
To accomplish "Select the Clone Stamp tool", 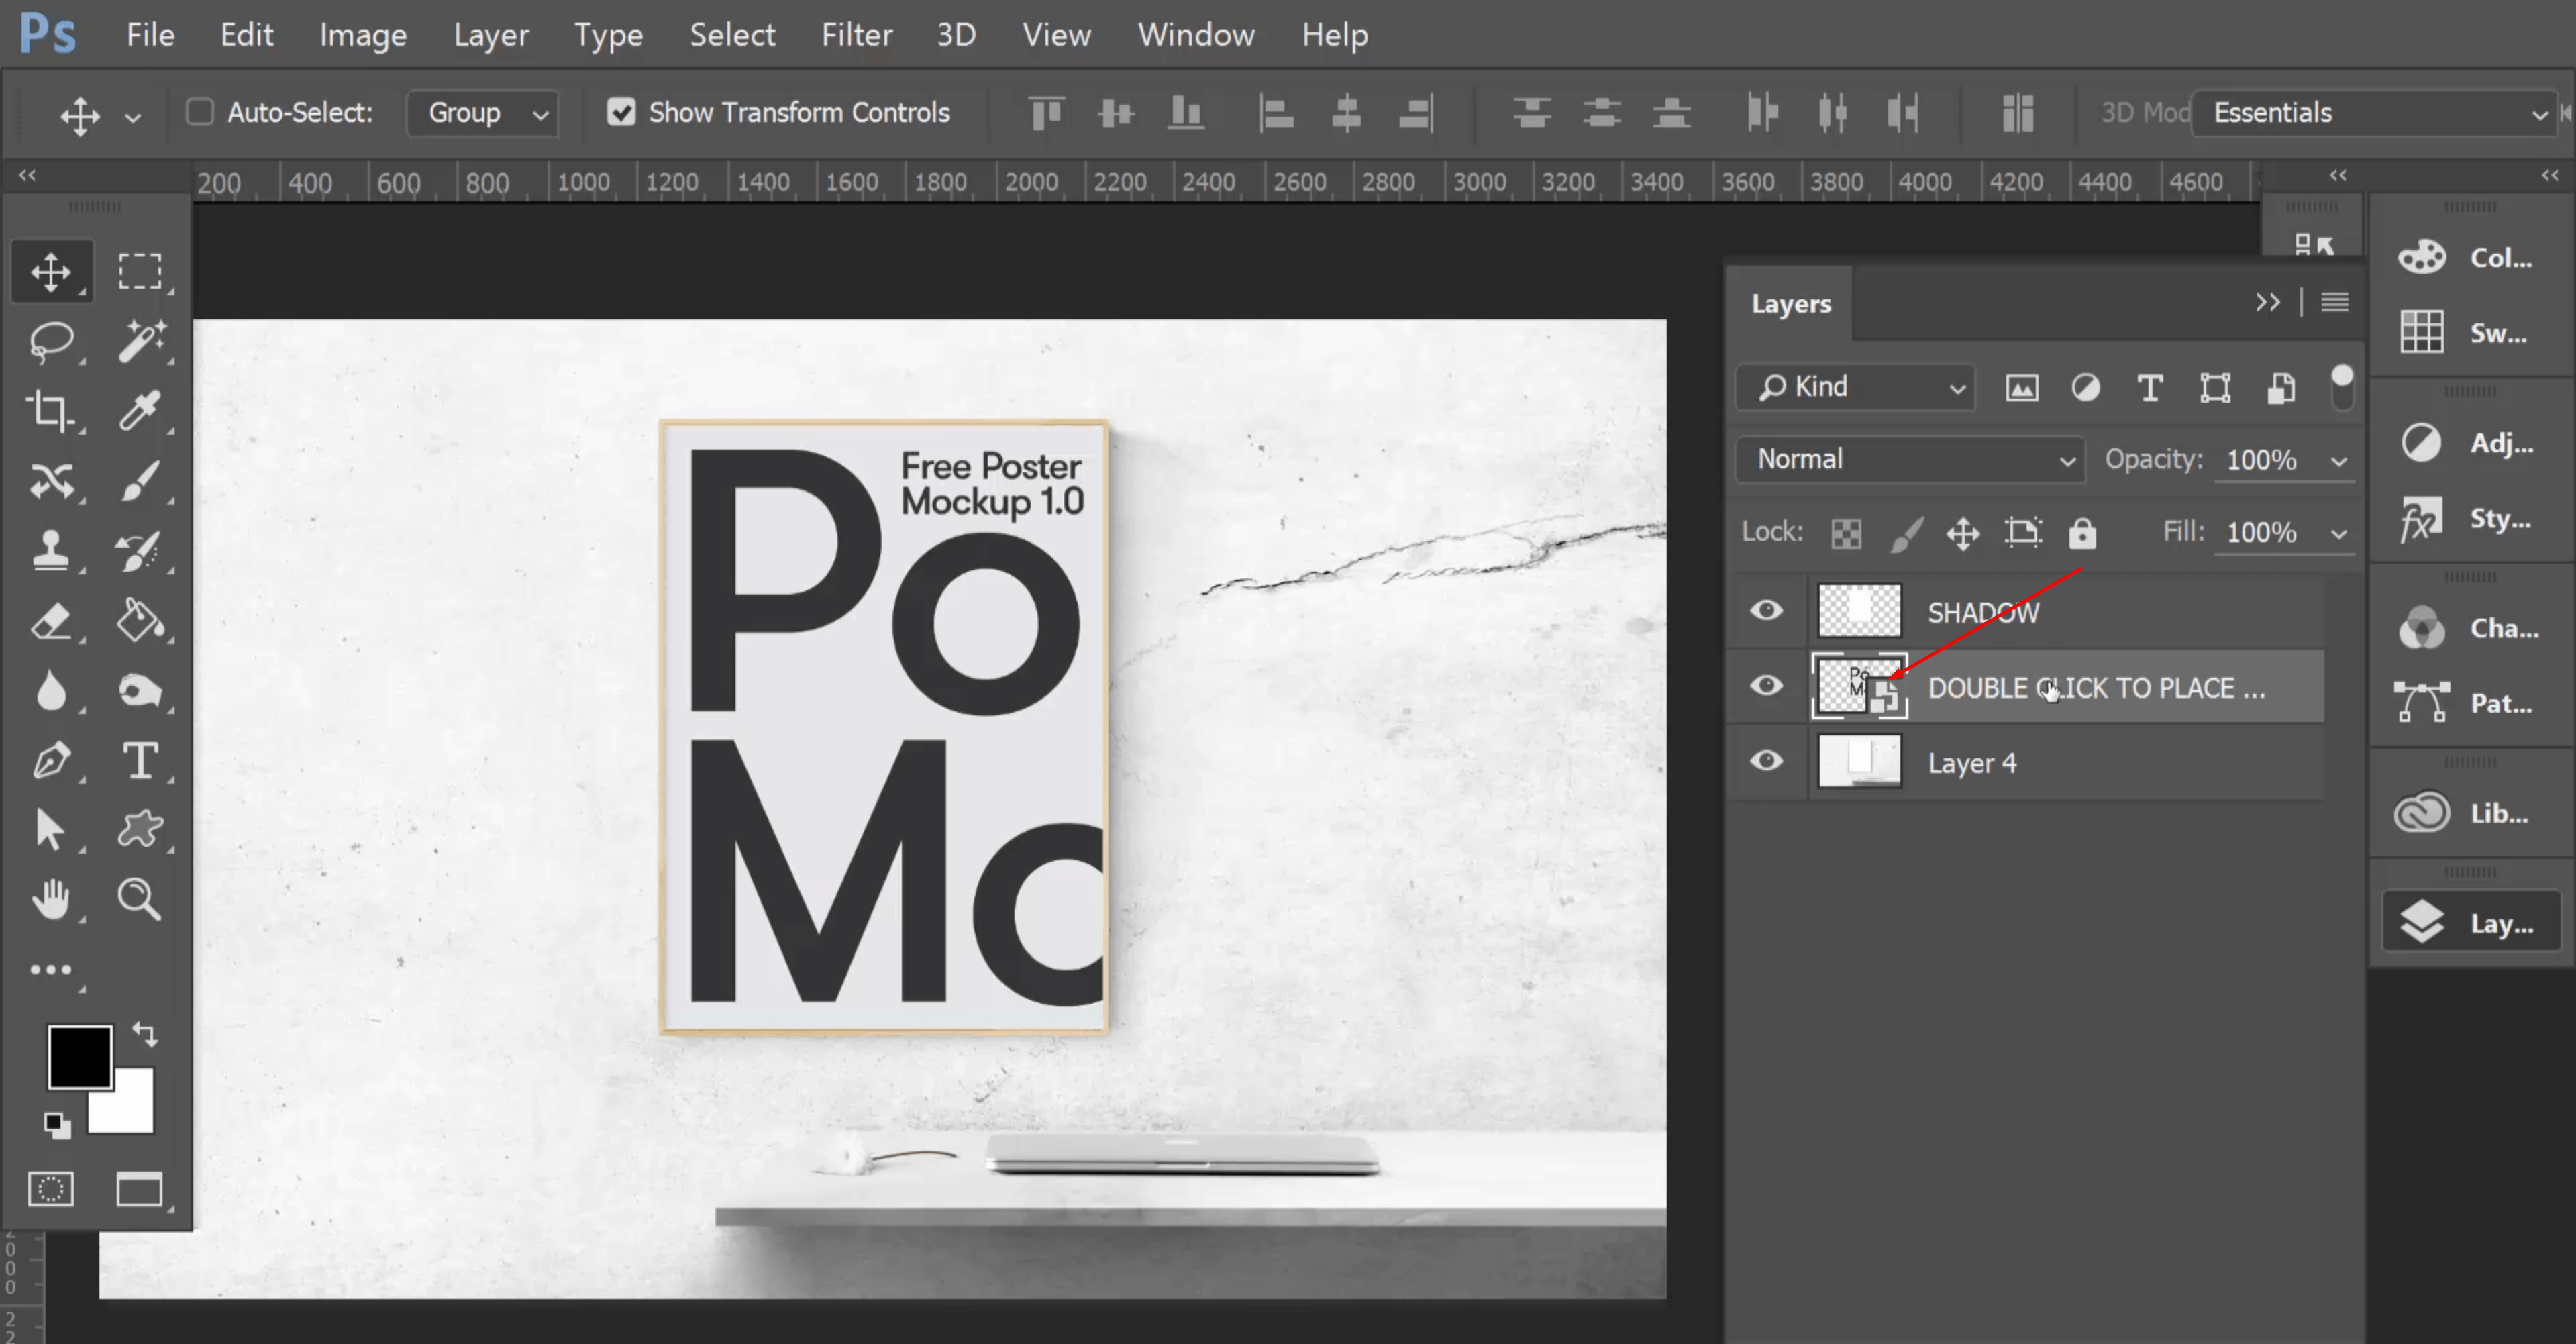I will tap(50, 551).
